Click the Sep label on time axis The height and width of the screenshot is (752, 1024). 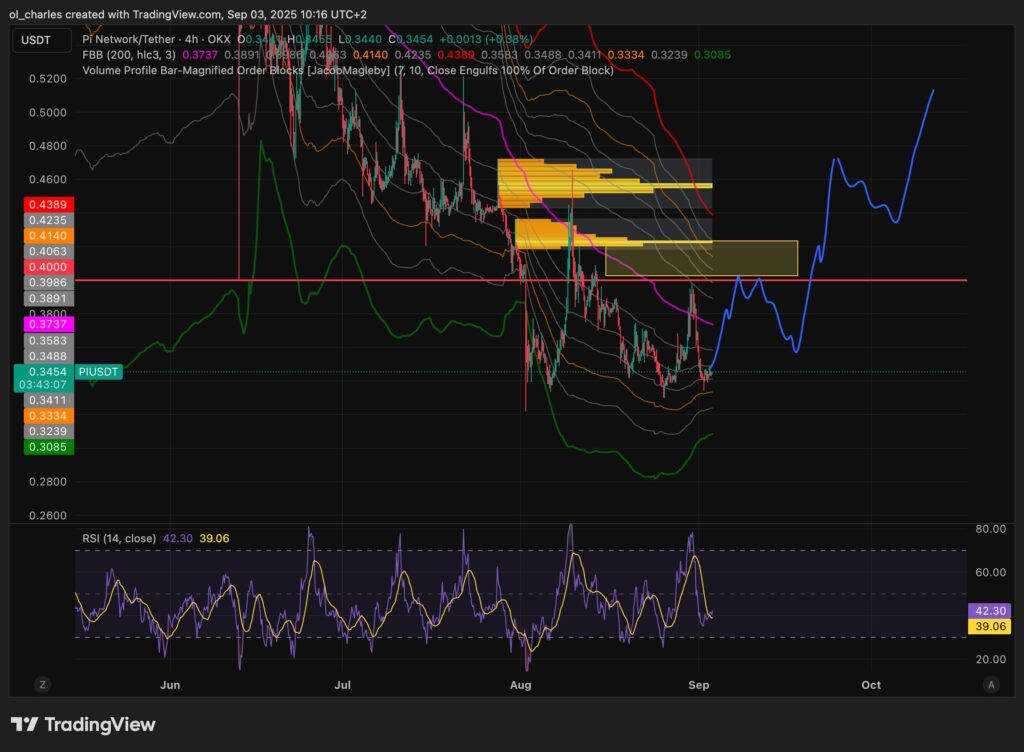pos(699,685)
